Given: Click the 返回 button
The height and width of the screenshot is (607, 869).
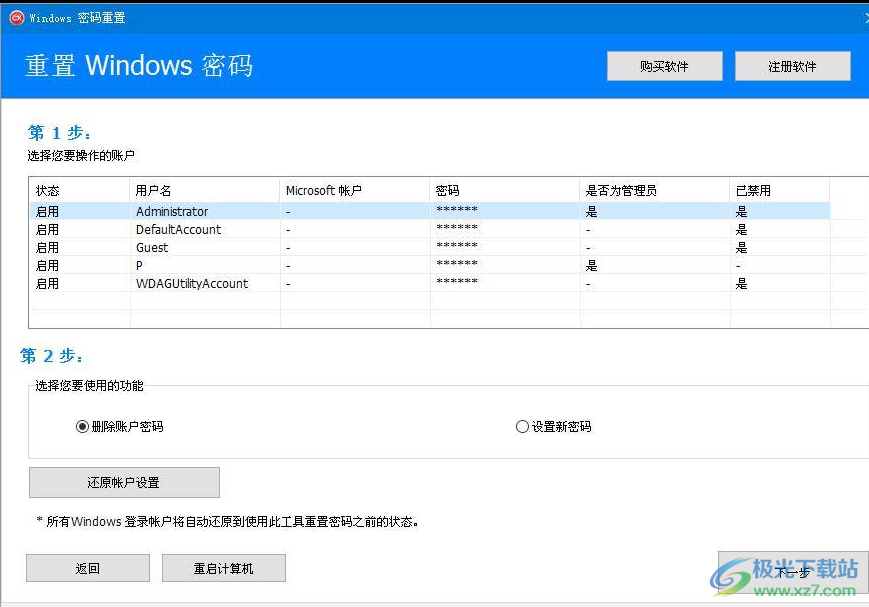Looking at the screenshot, I should pyautogui.click(x=88, y=568).
